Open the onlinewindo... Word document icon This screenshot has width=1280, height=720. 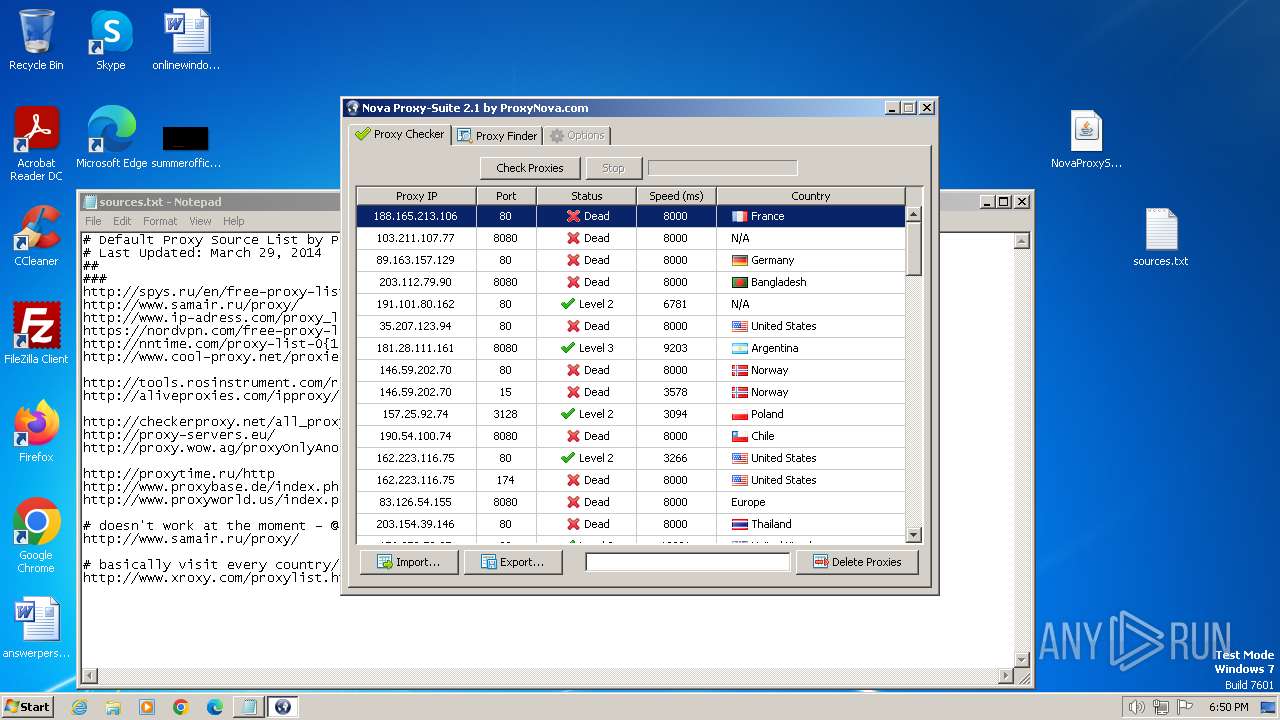tap(186, 40)
